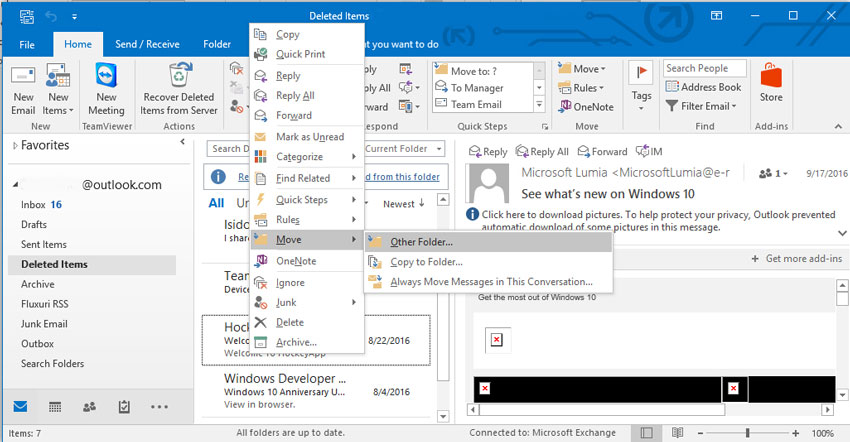Click Mark as Unread in context menu
The image size is (850, 442).
[x=309, y=137]
